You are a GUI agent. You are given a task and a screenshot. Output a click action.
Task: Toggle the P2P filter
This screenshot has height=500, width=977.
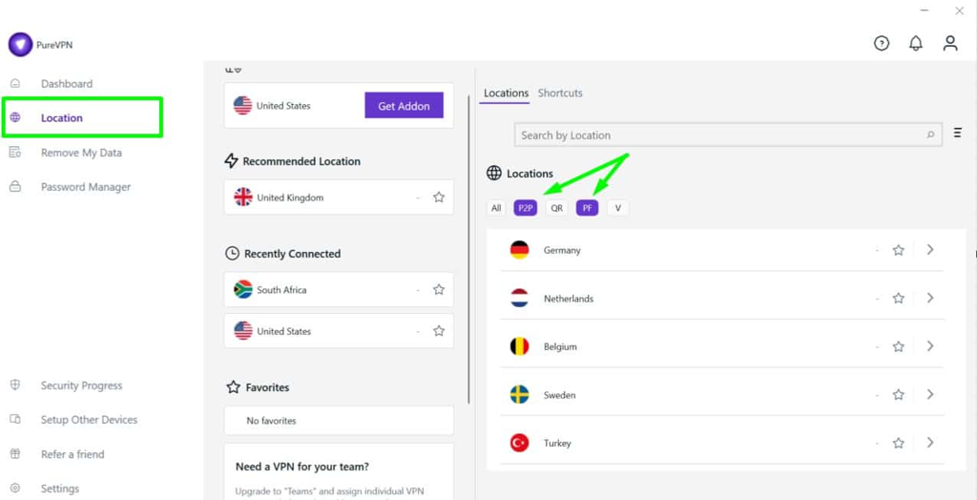coord(525,208)
